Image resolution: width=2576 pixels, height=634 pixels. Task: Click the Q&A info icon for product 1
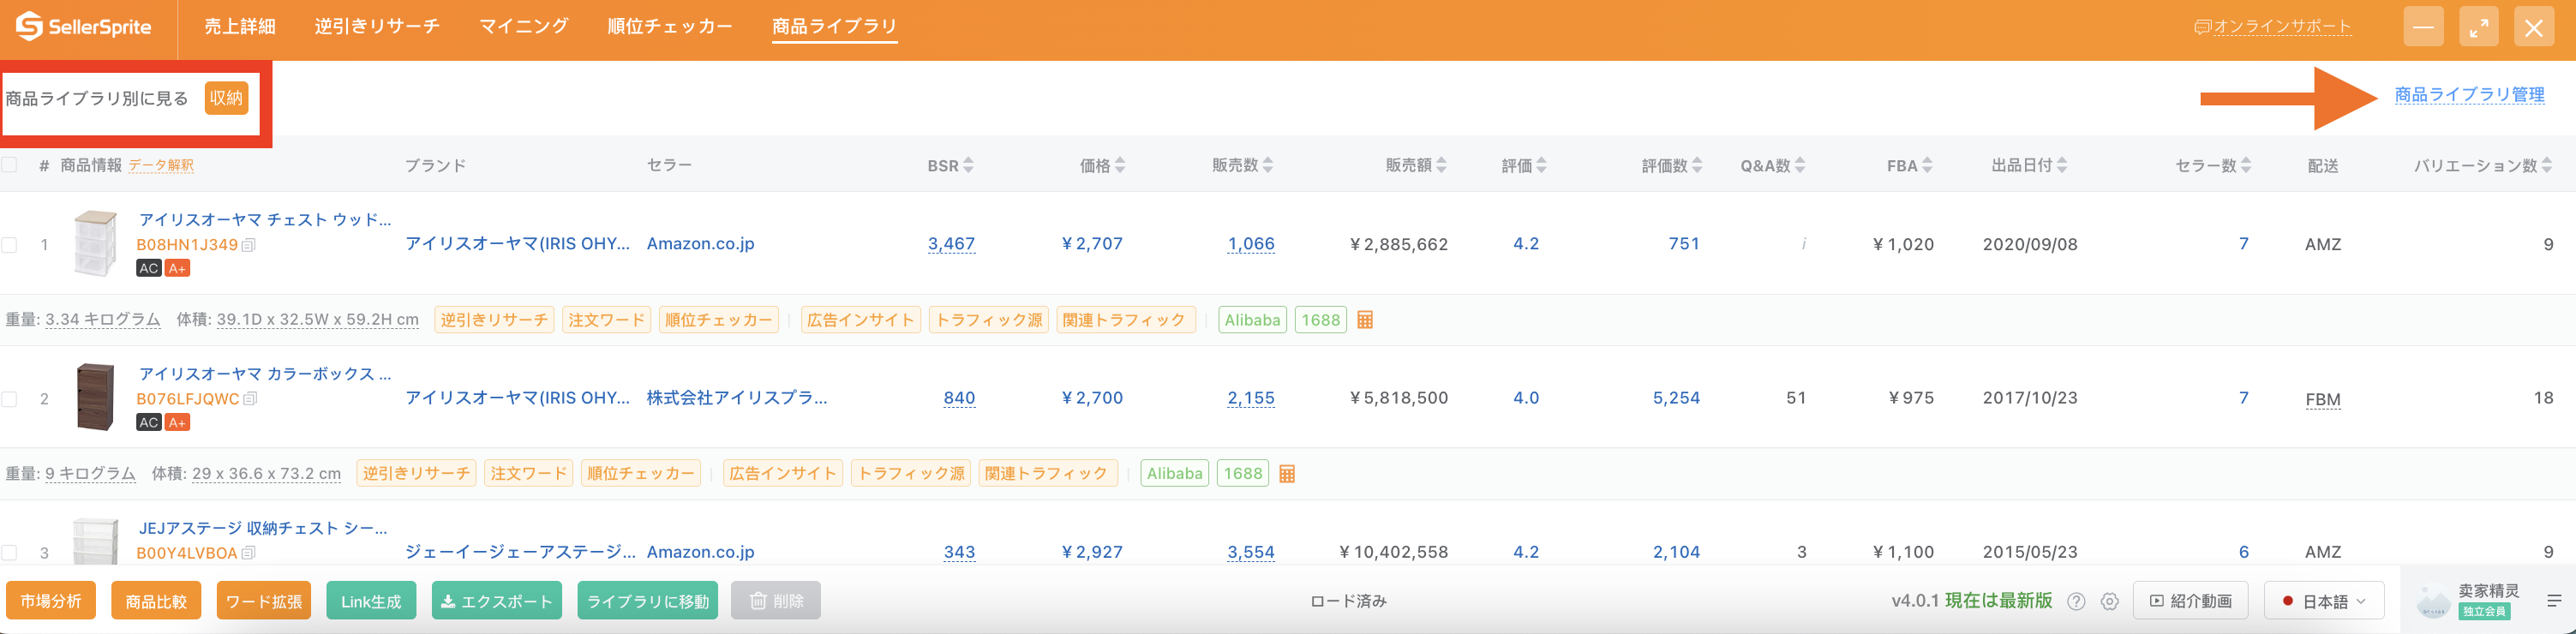[x=1804, y=244]
